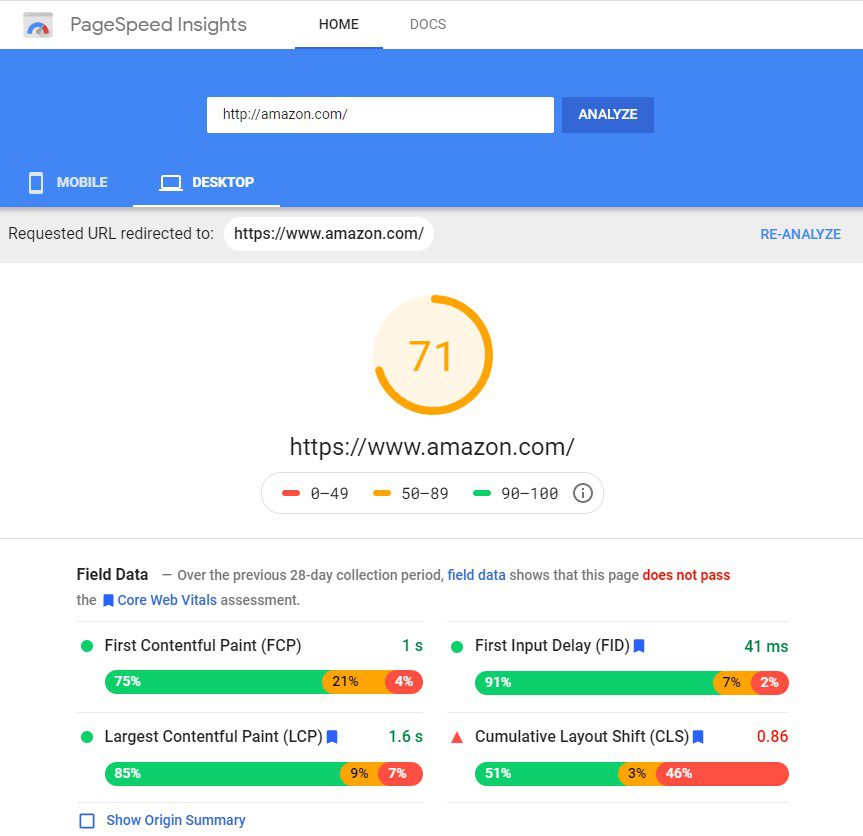Click the orange 9% LCP bar segment
The height and width of the screenshot is (836, 863).
click(x=360, y=773)
